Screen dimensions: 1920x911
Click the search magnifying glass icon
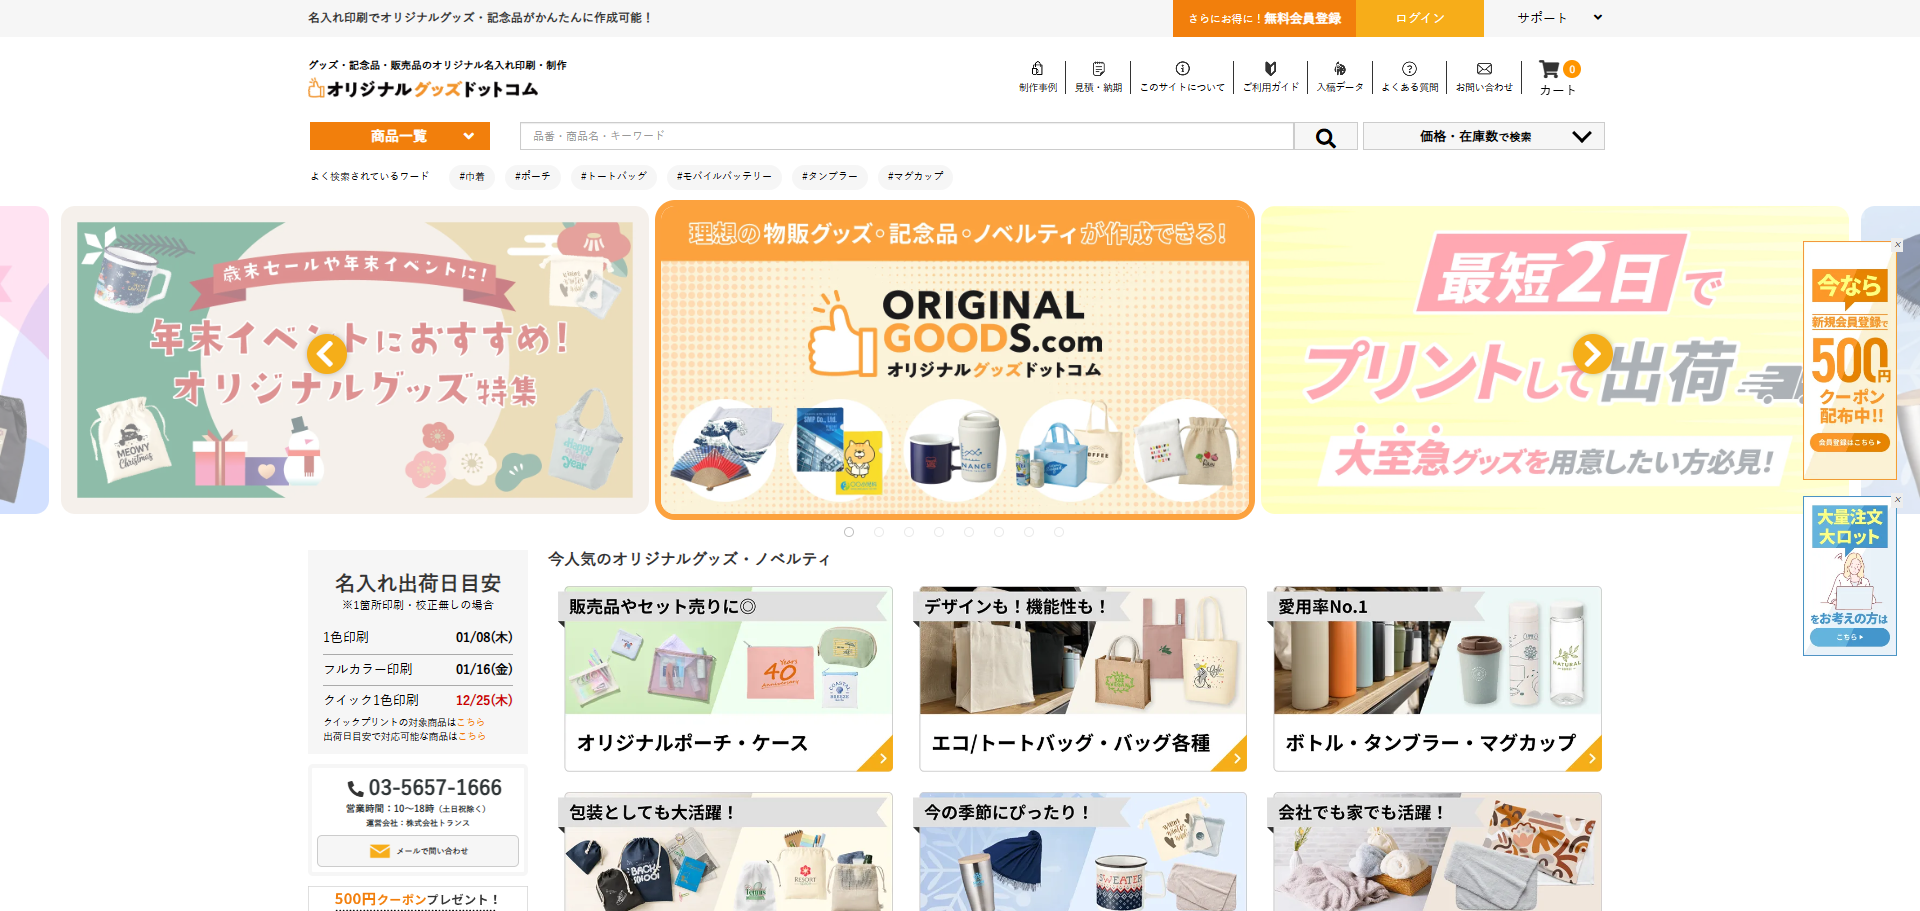(1325, 136)
